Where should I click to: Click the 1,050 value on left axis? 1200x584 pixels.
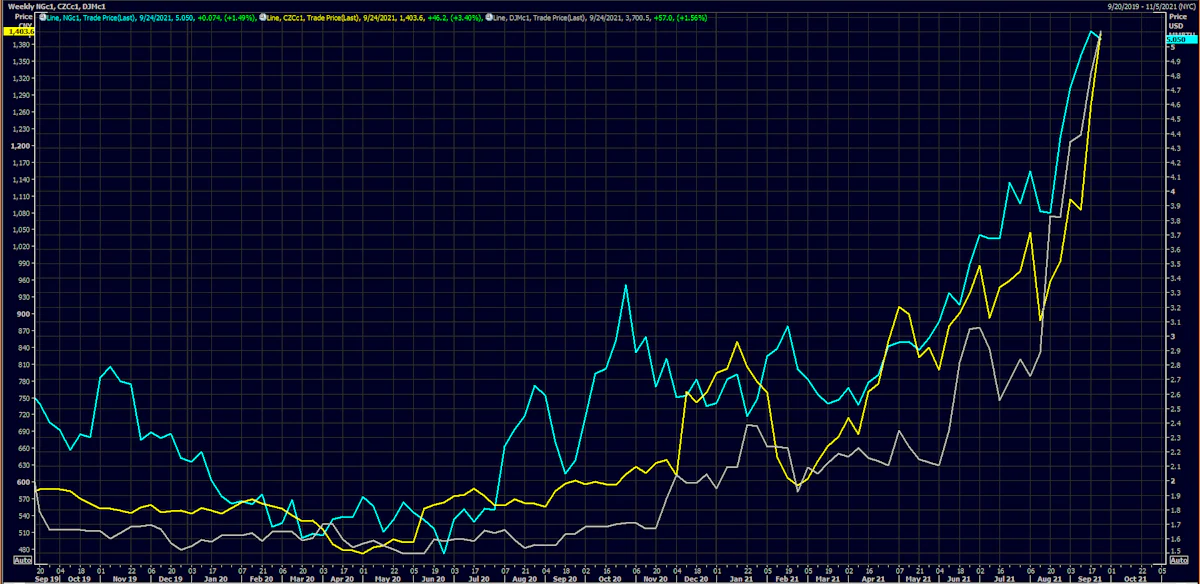pyautogui.click(x=21, y=230)
